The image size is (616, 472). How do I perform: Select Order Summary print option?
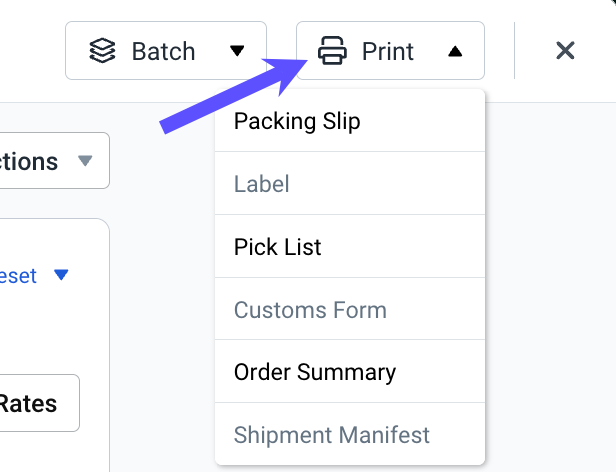[315, 372]
